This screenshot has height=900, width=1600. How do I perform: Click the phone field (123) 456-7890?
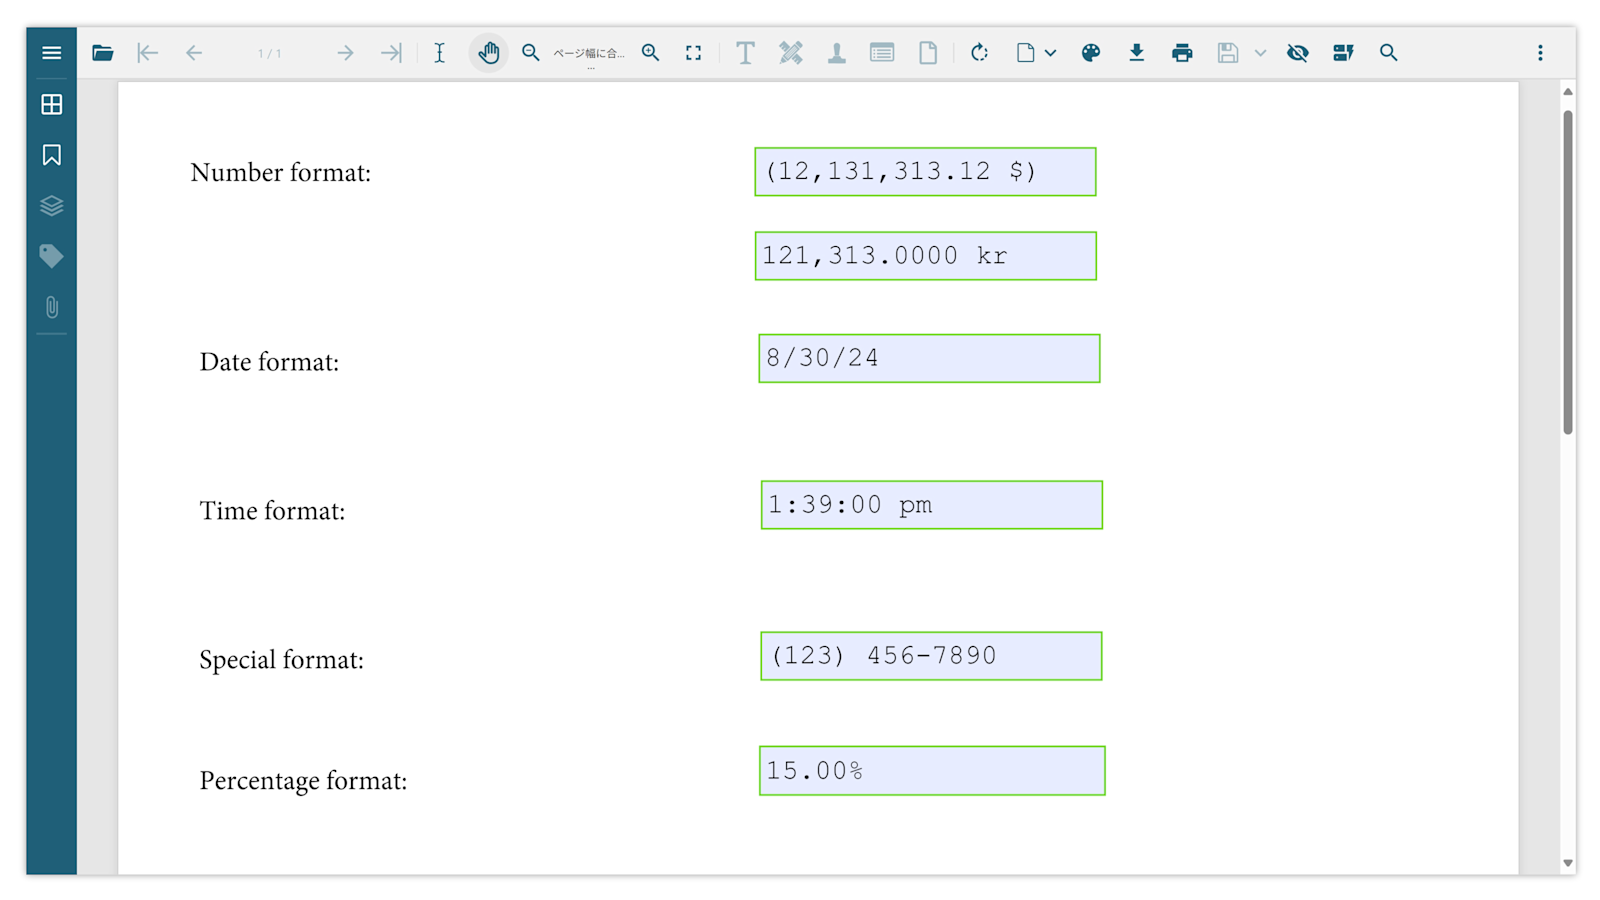click(x=931, y=656)
